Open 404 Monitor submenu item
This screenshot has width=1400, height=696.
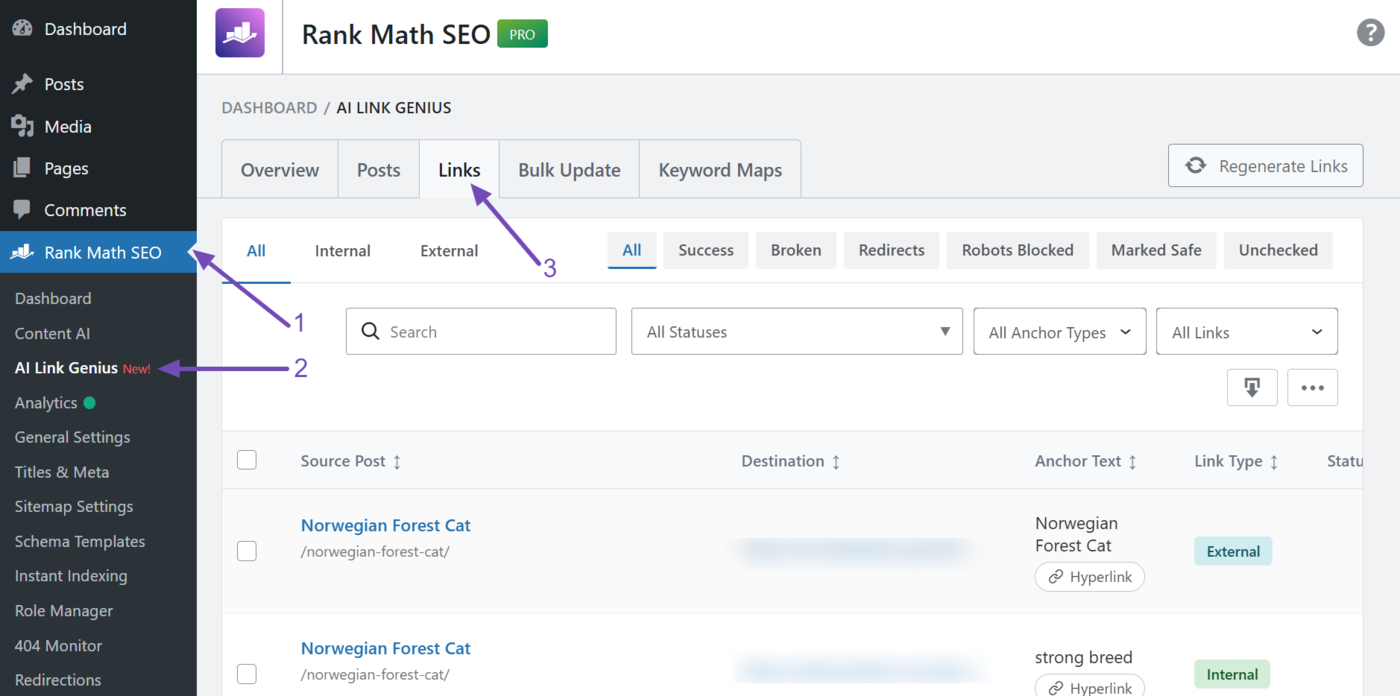(x=59, y=646)
